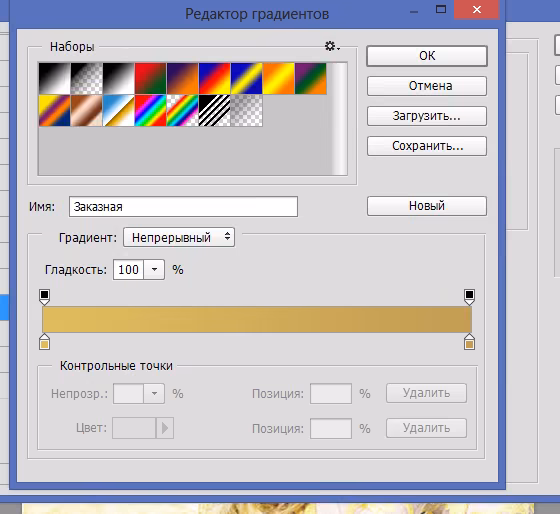
Task: Select the right color stop
Action: tap(469, 342)
